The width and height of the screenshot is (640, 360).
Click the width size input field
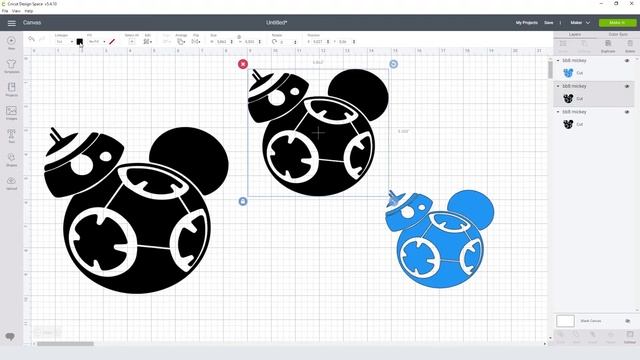click(222, 42)
